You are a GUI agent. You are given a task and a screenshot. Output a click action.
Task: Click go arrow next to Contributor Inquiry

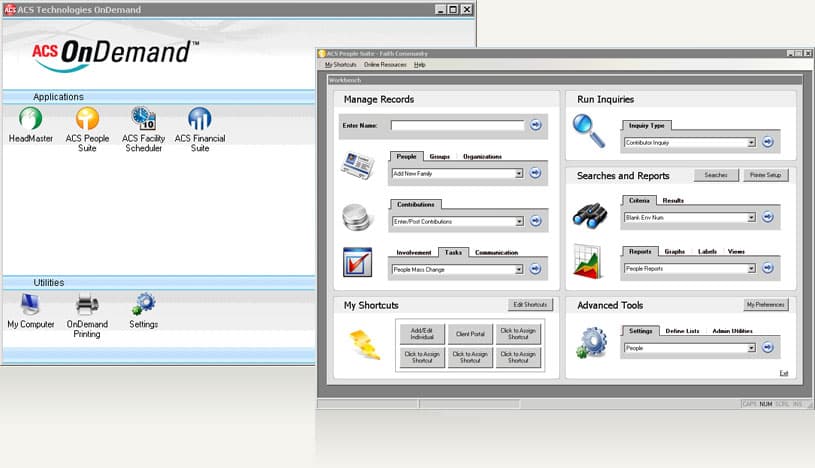click(768, 142)
